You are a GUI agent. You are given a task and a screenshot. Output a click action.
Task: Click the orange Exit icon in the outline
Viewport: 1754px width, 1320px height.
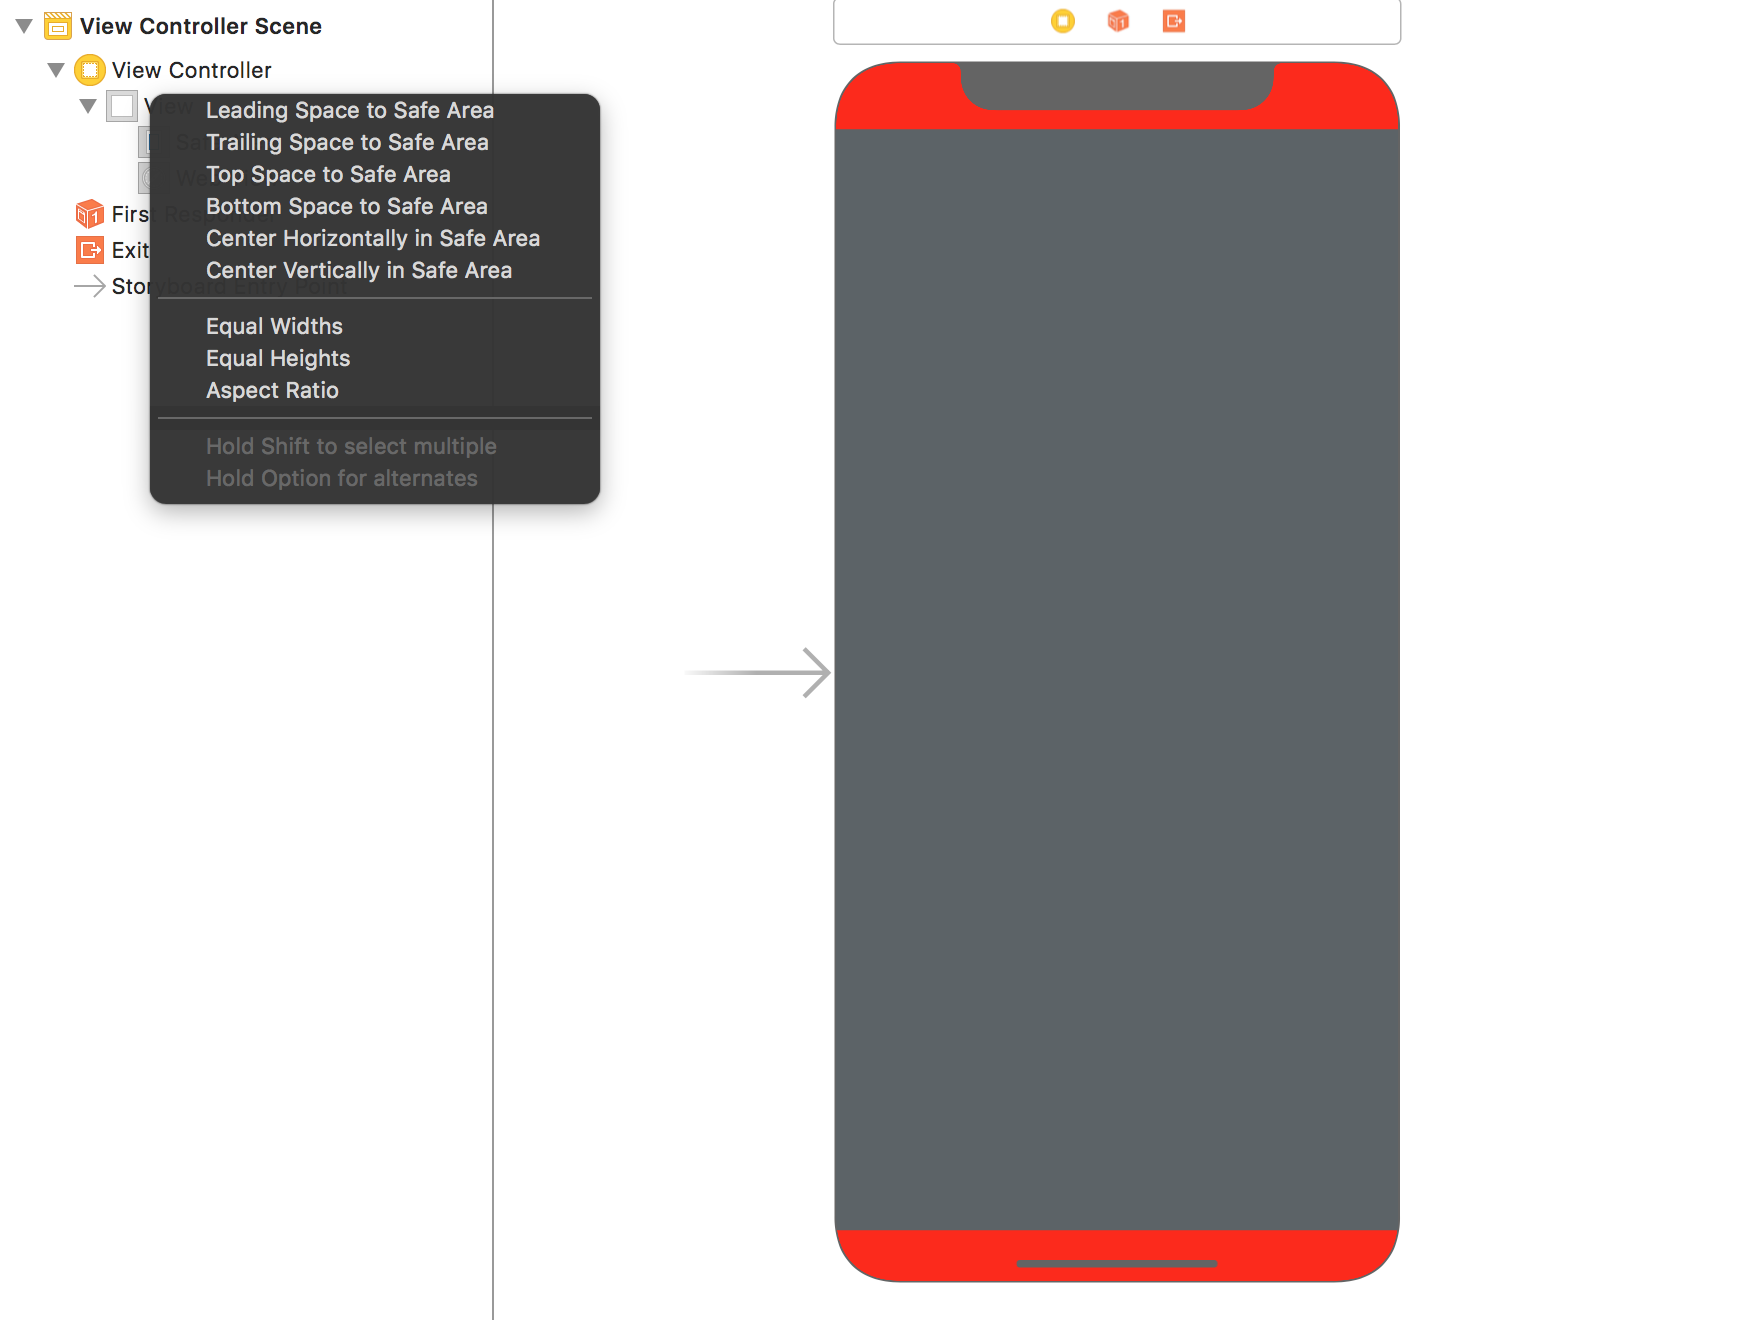90,250
